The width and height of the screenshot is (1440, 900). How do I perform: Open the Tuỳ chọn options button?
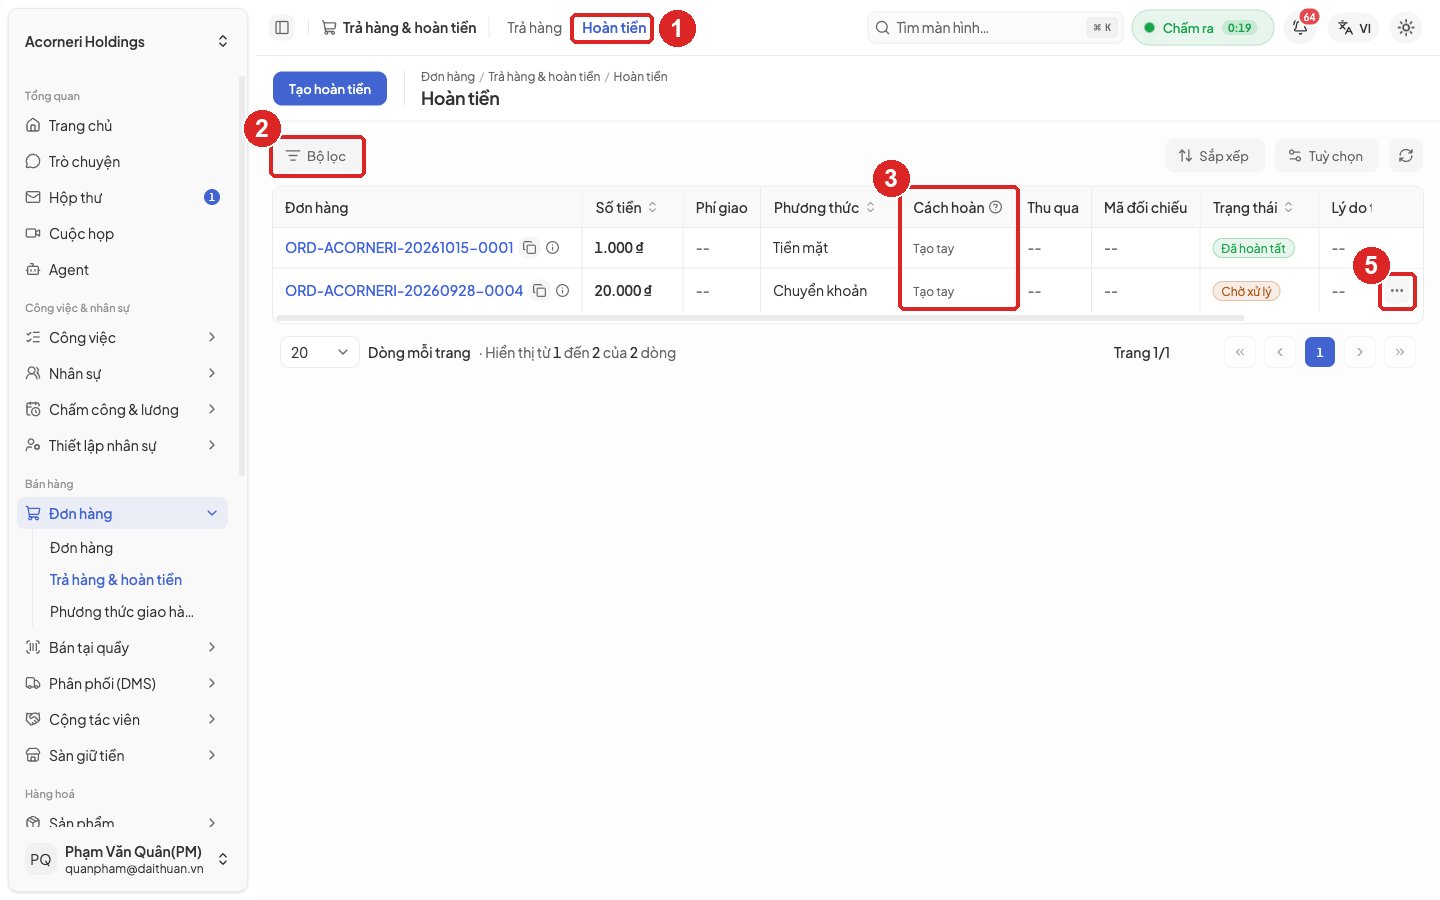click(1326, 156)
